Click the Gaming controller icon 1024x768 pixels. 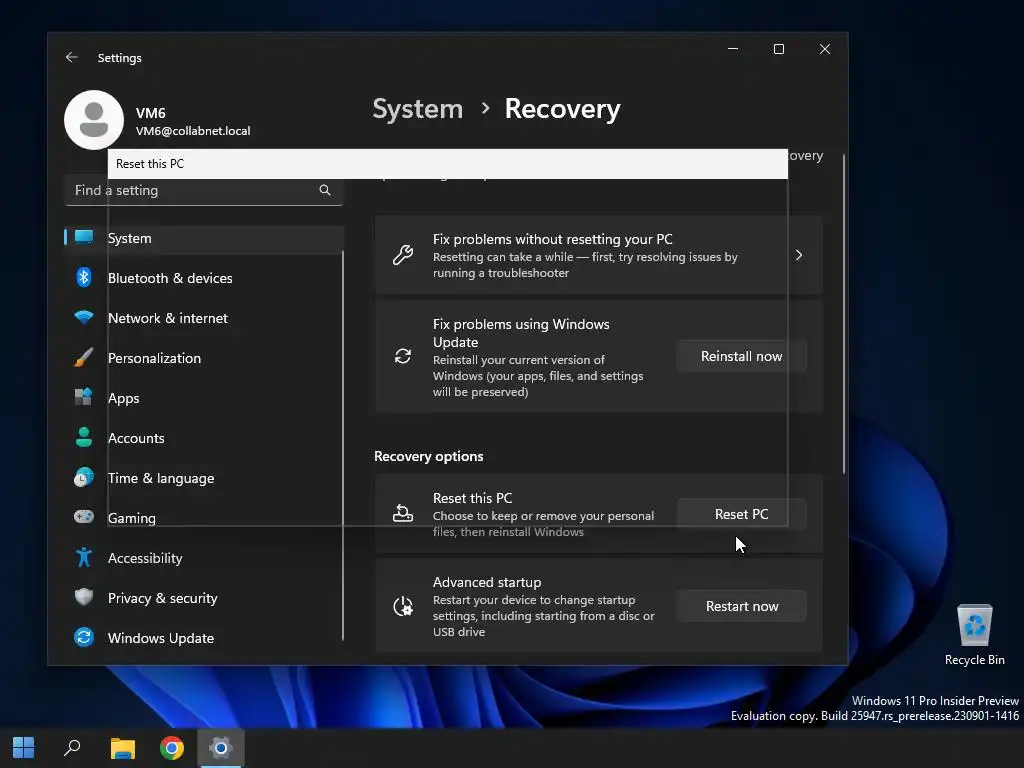[x=84, y=517]
